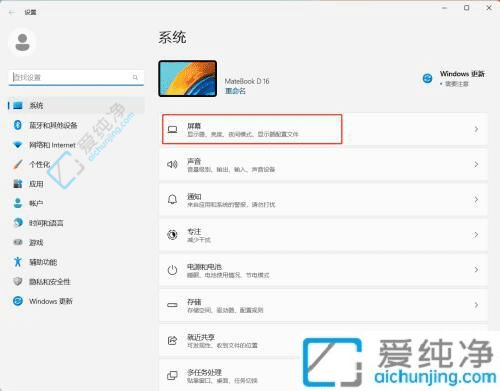Click the Bluetooth icon in sidebar
The height and width of the screenshot is (391, 500).
tap(18, 125)
